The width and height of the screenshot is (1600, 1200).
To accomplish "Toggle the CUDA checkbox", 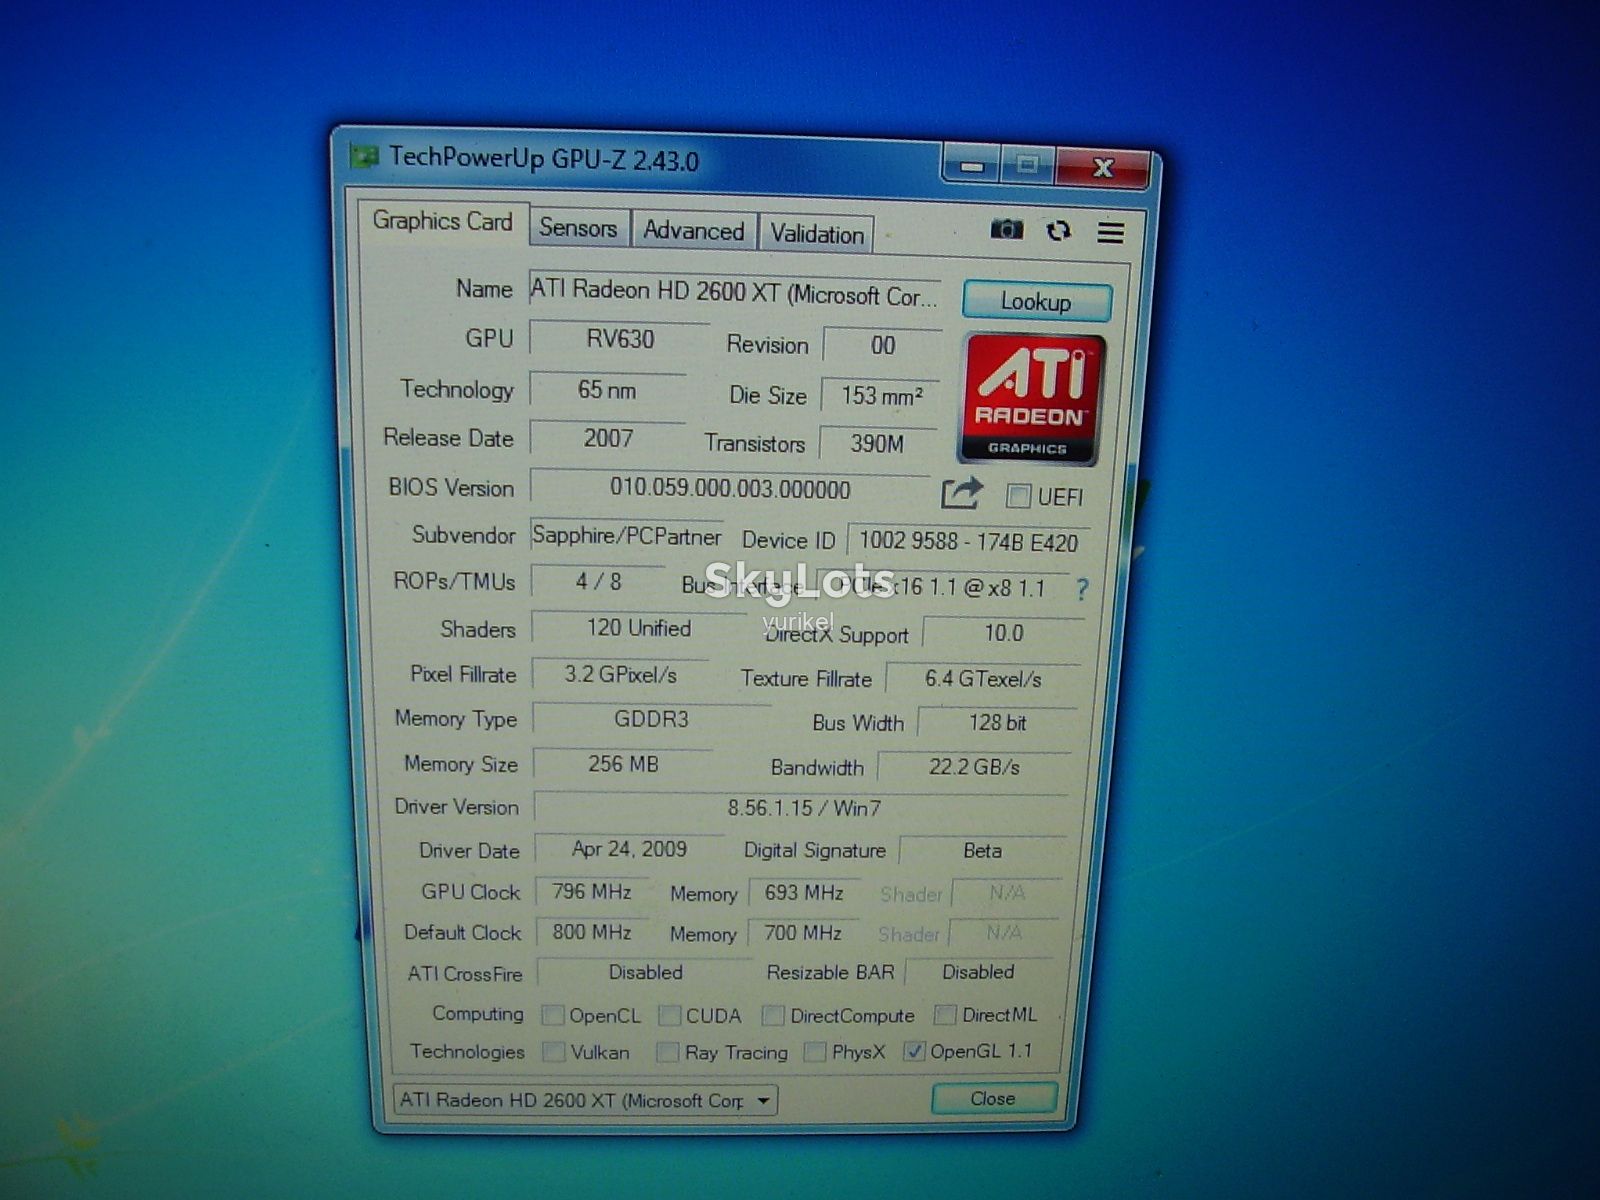I will pyautogui.click(x=670, y=1016).
